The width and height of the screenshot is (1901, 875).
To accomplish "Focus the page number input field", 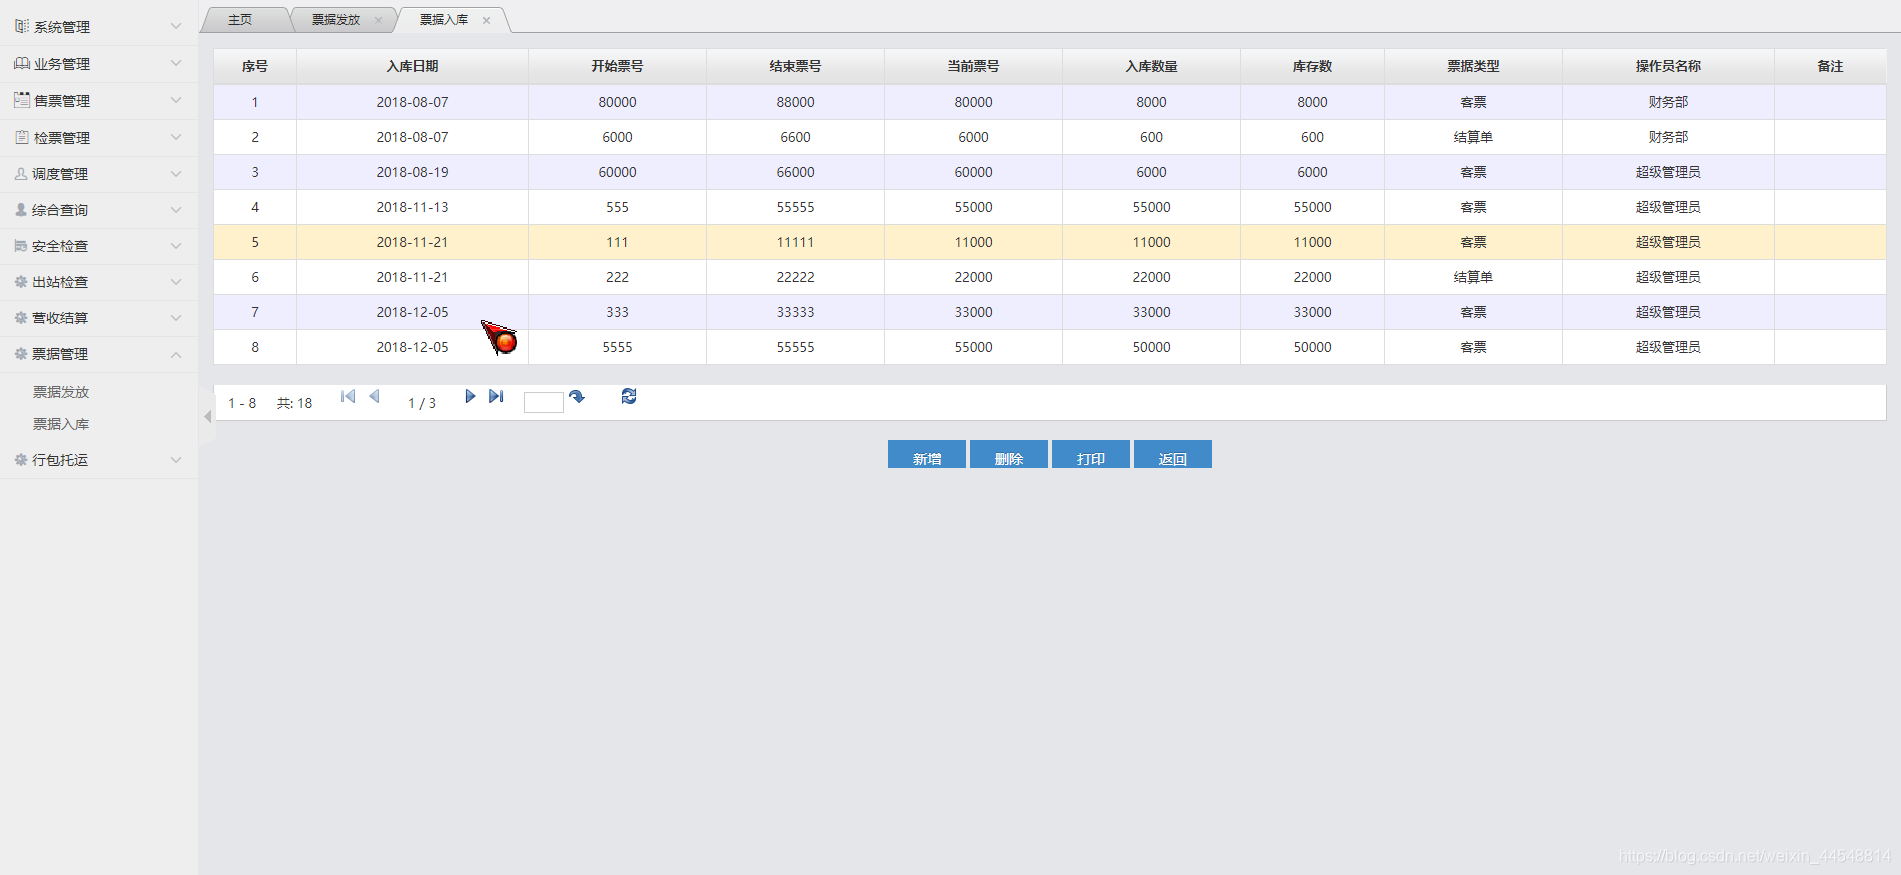I will point(544,402).
